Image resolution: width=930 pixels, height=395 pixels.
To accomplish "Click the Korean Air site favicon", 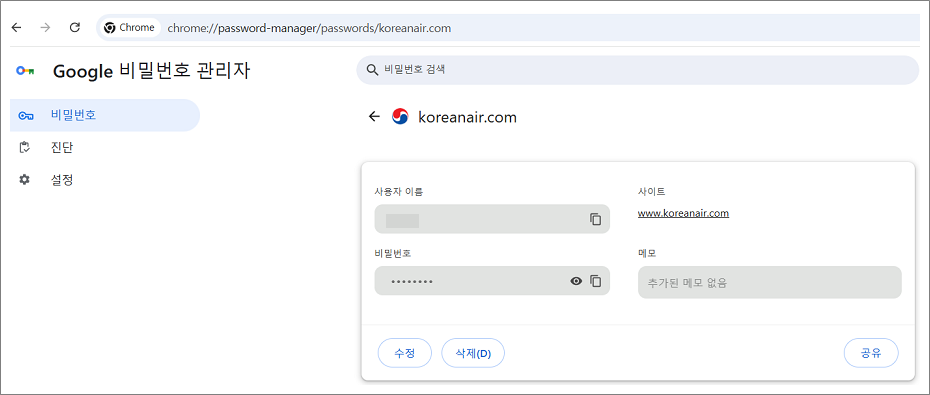I will pos(400,117).
